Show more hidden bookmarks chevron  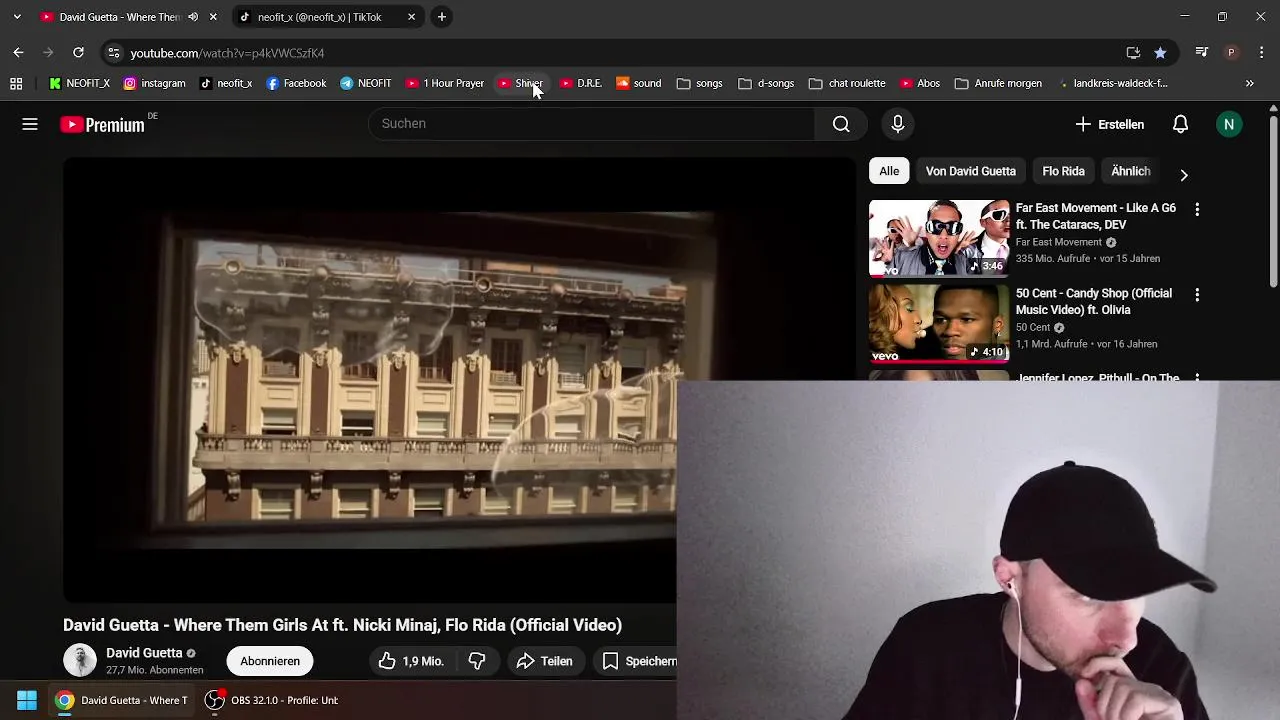coord(1249,84)
